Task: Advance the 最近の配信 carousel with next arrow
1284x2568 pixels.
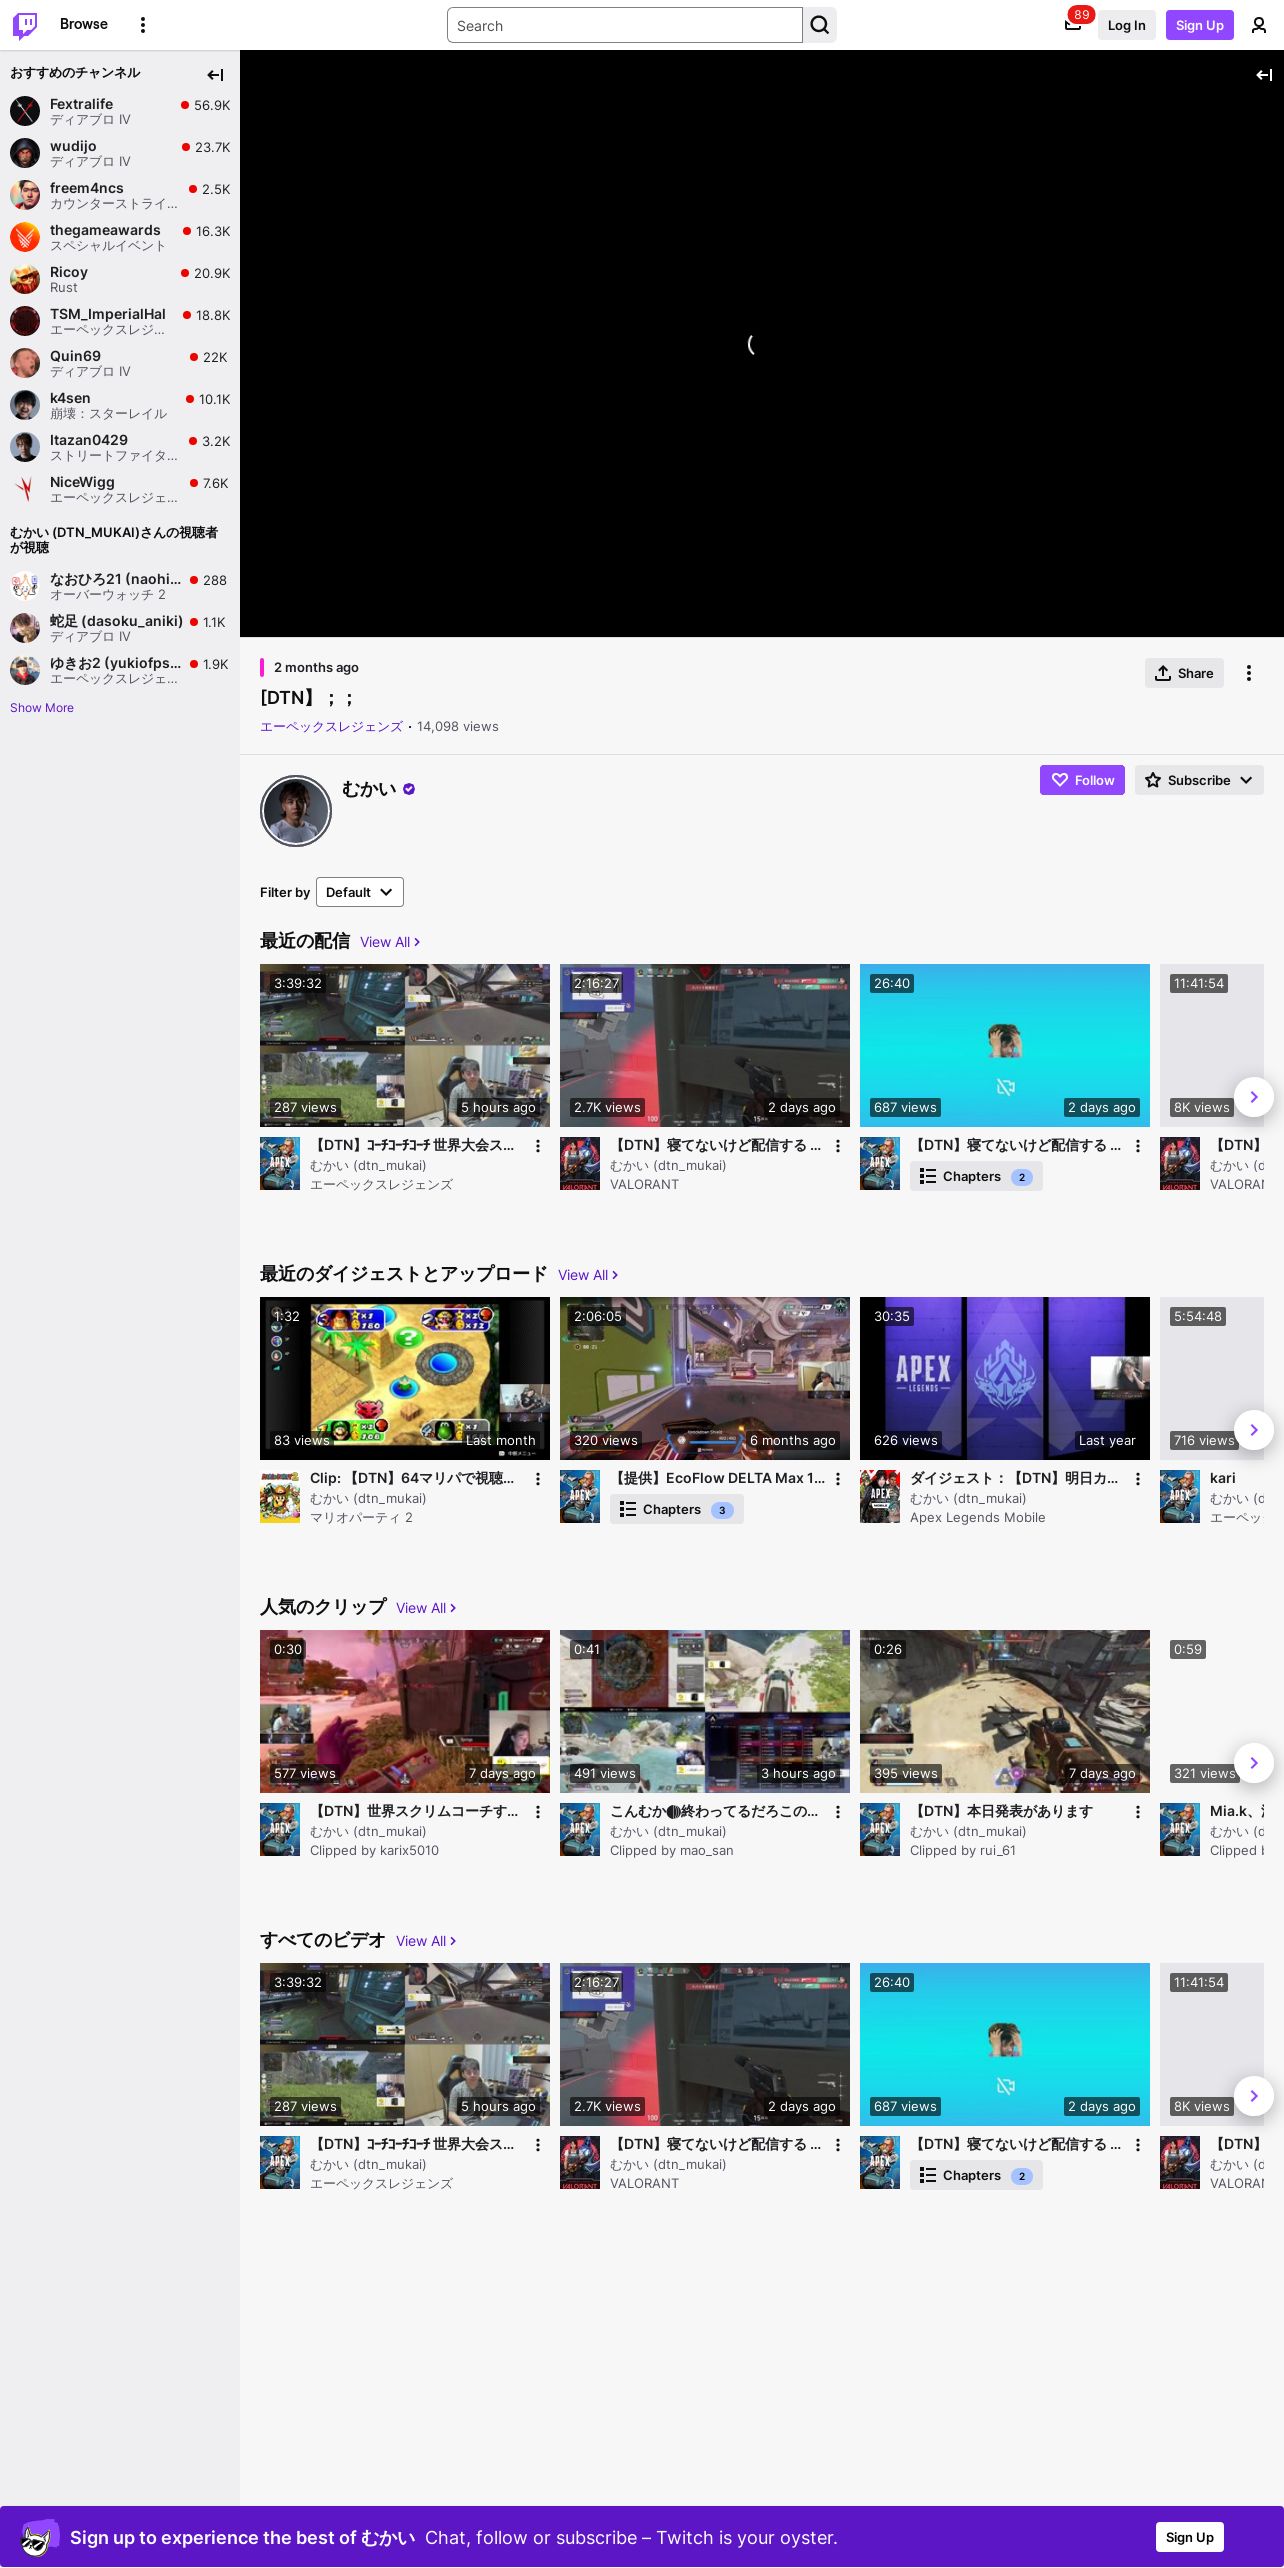Action: pos(1254,1097)
